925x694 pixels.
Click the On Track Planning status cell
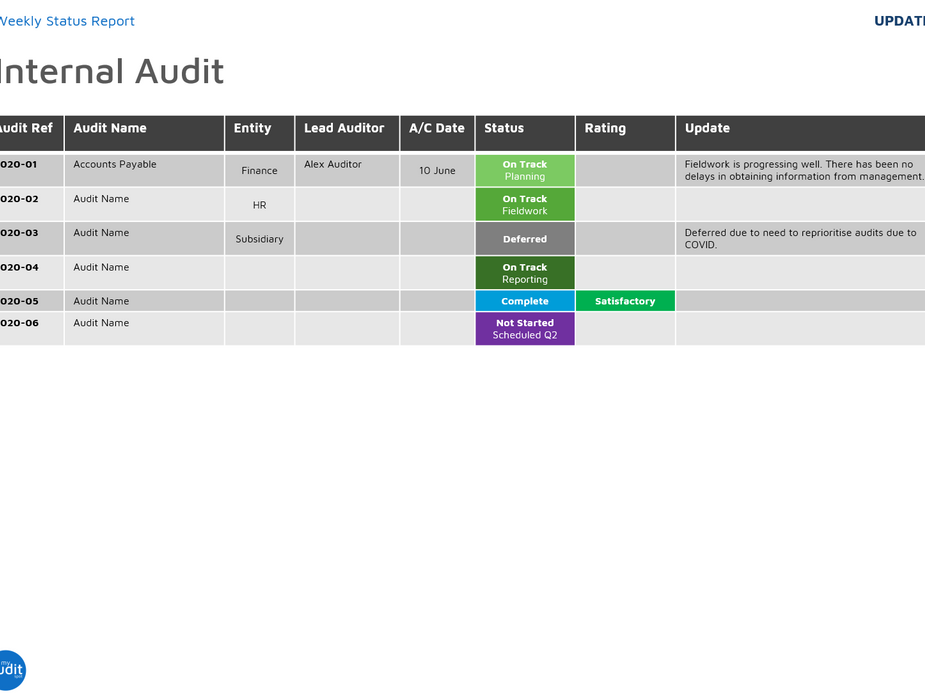click(x=525, y=171)
